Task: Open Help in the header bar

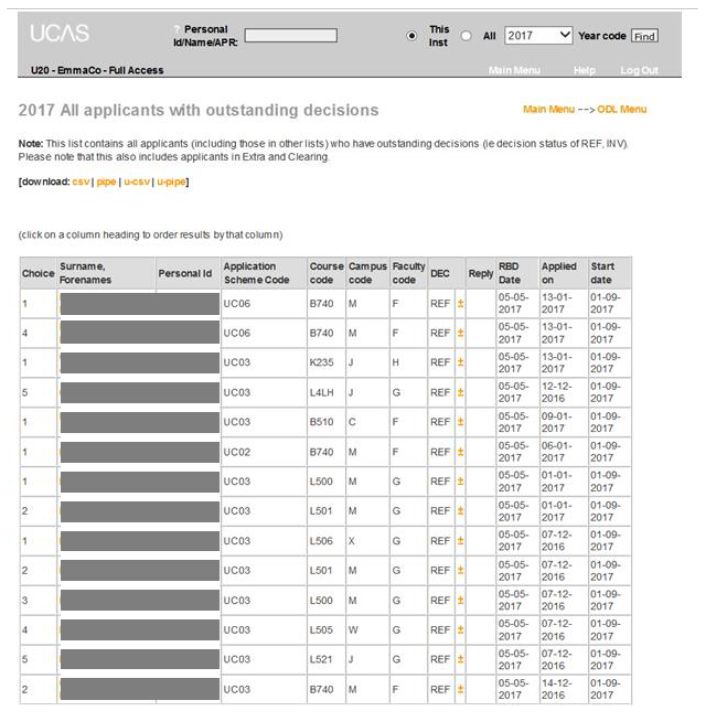Action: point(585,70)
